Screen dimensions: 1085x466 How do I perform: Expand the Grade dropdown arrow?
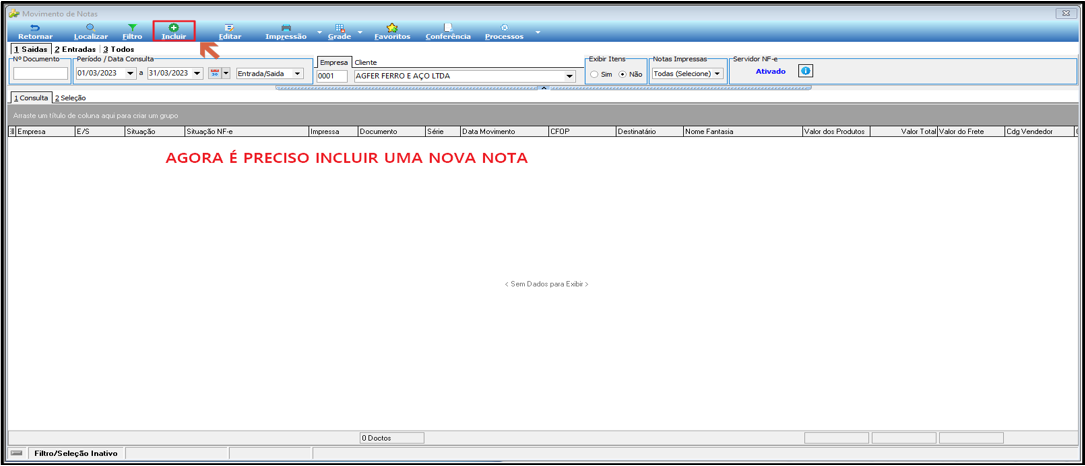click(360, 32)
